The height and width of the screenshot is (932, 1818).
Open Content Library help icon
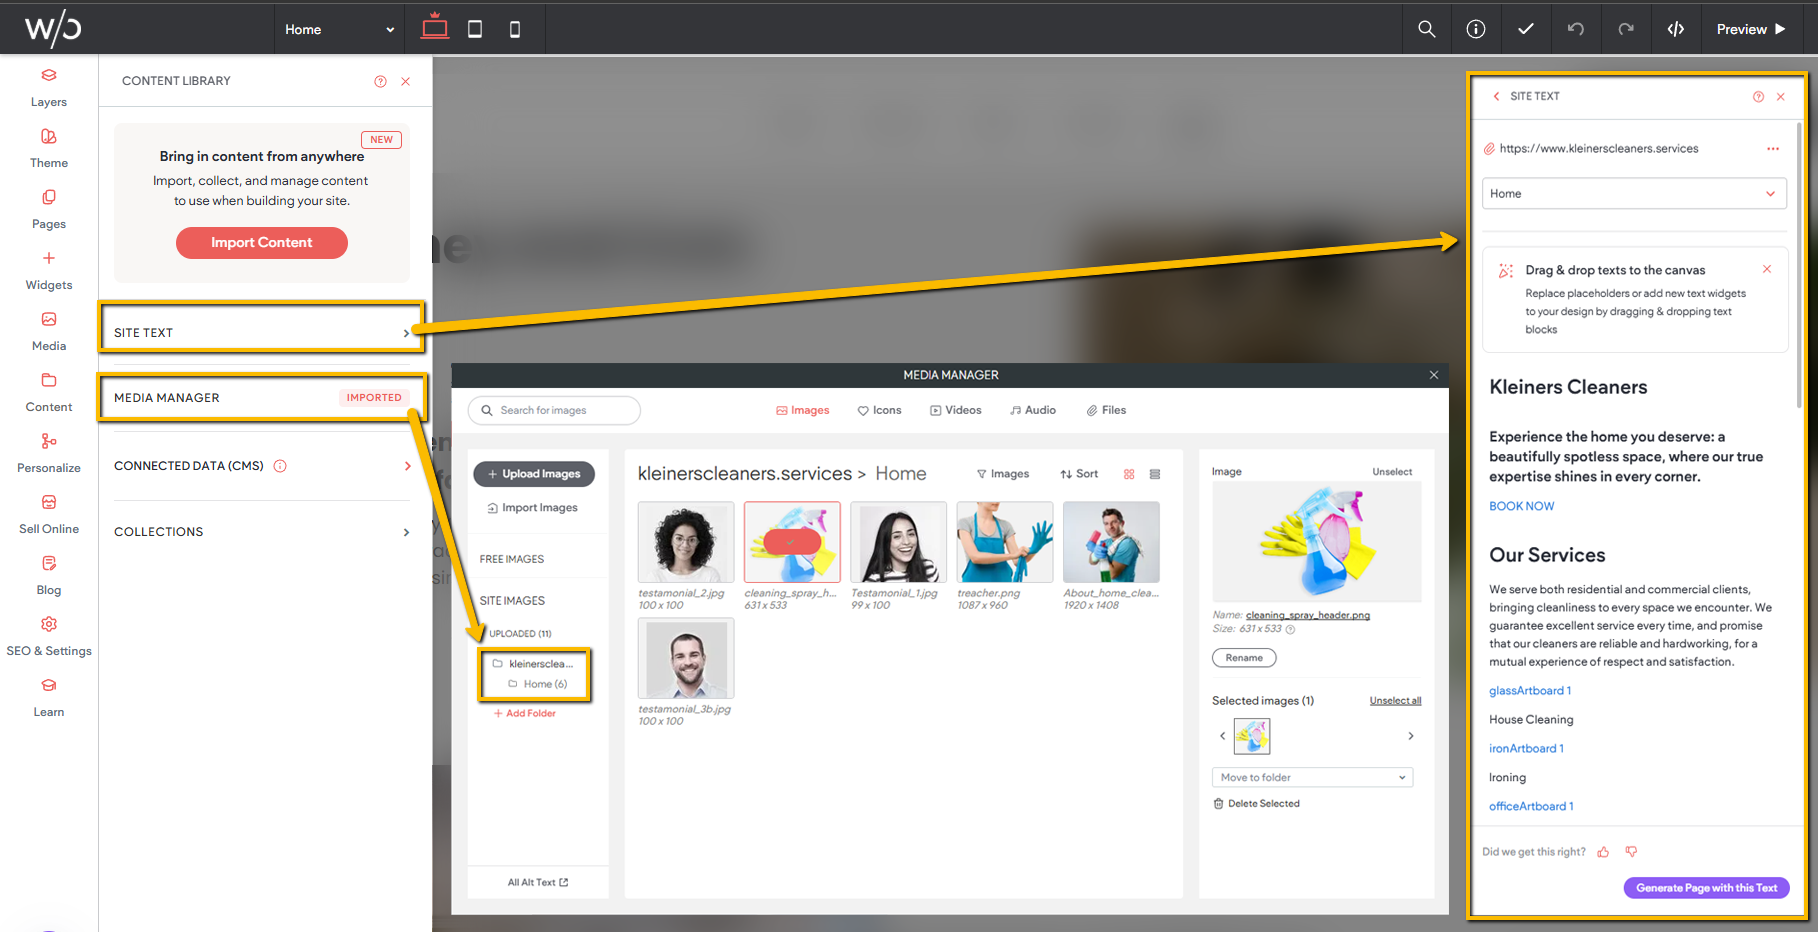(x=380, y=81)
